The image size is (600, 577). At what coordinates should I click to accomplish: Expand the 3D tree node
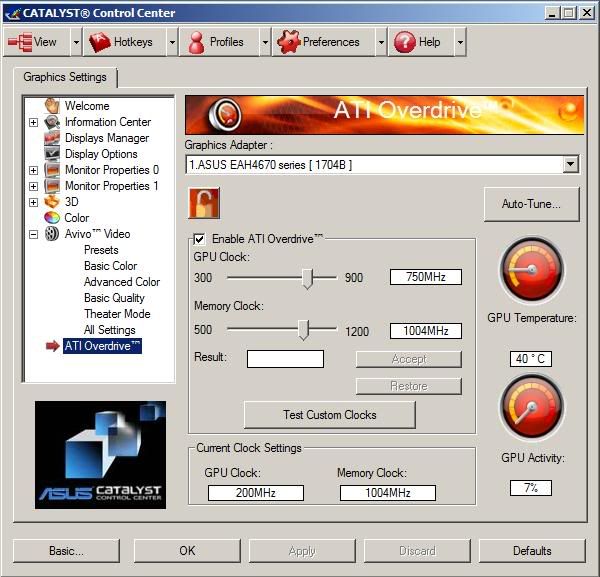(x=34, y=202)
